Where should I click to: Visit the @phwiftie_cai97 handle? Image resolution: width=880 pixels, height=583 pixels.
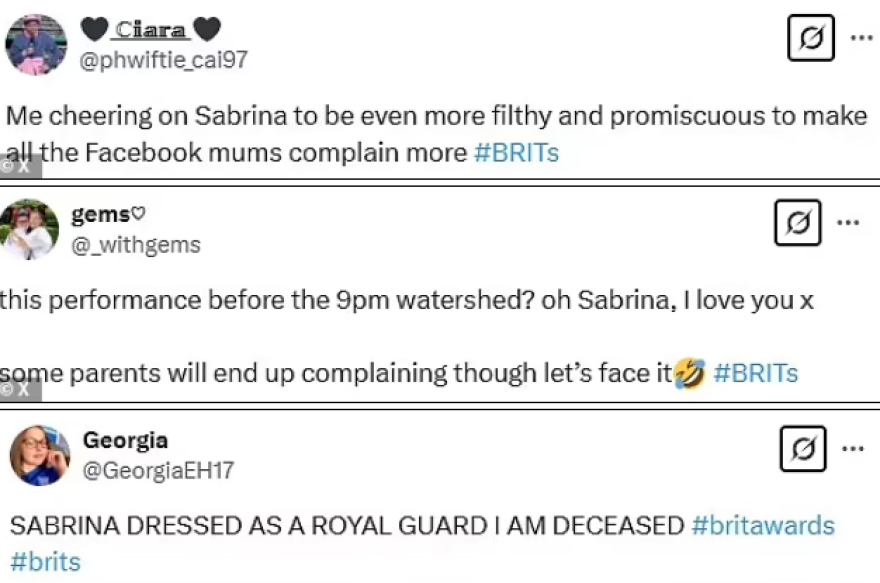(163, 60)
